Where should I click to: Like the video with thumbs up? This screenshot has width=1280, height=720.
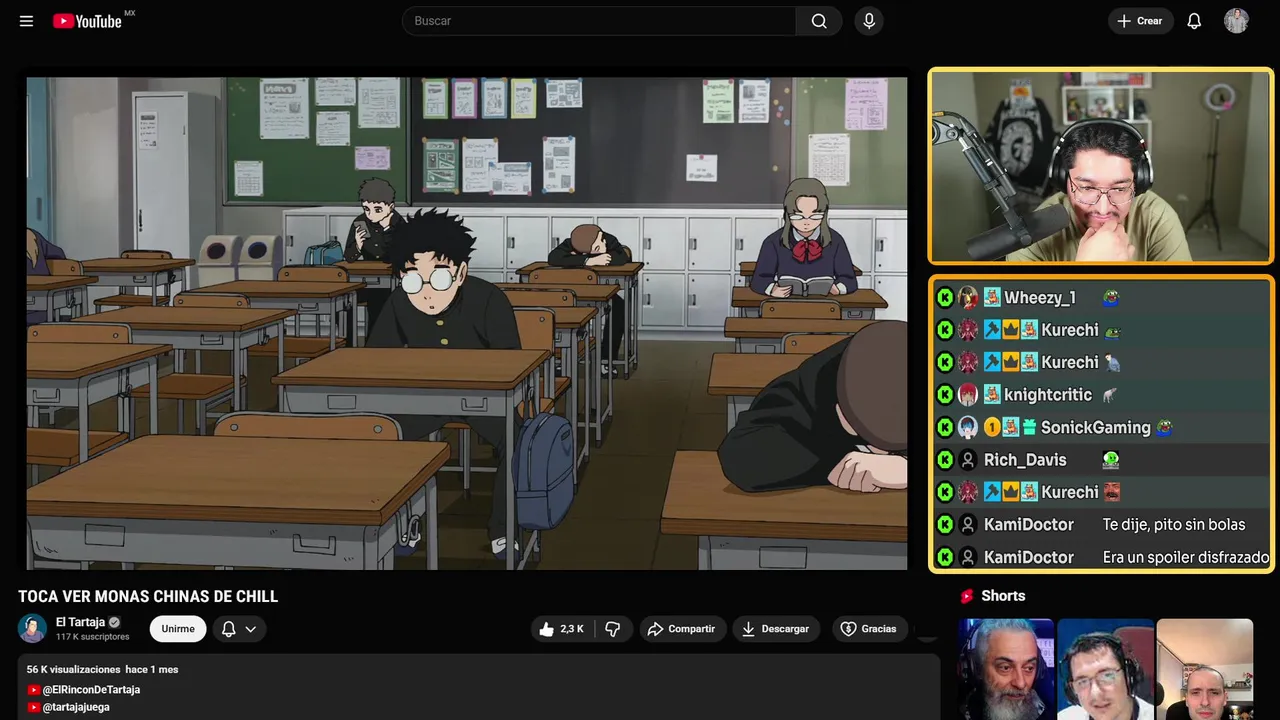[x=563, y=629]
